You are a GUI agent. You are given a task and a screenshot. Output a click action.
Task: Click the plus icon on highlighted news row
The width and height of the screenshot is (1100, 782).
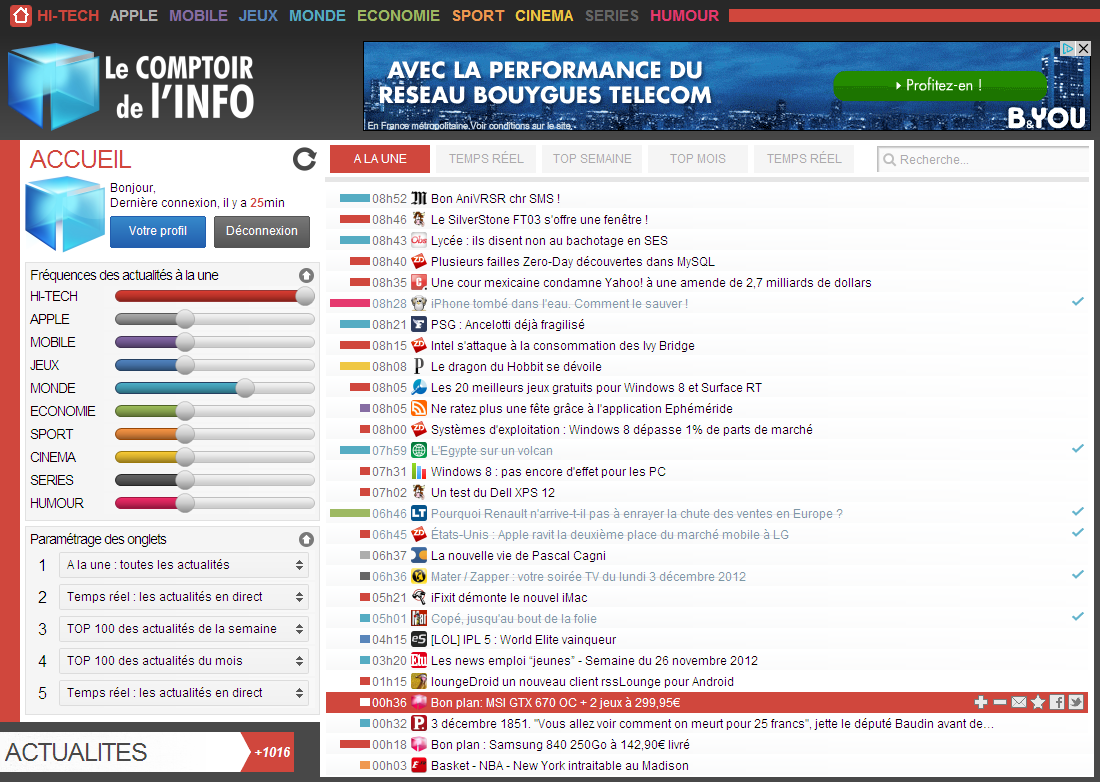click(x=981, y=702)
